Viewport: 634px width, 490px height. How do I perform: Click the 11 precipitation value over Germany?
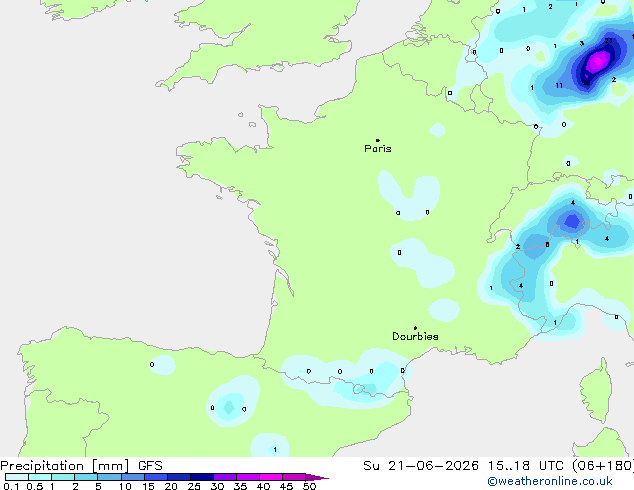[x=559, y=85]
